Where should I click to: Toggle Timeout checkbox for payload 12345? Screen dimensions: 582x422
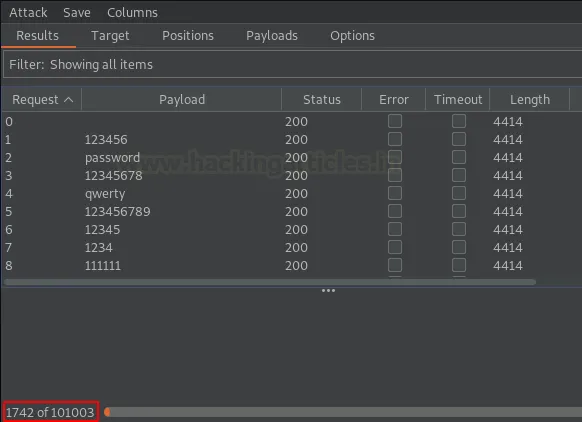tap(459, 229)
